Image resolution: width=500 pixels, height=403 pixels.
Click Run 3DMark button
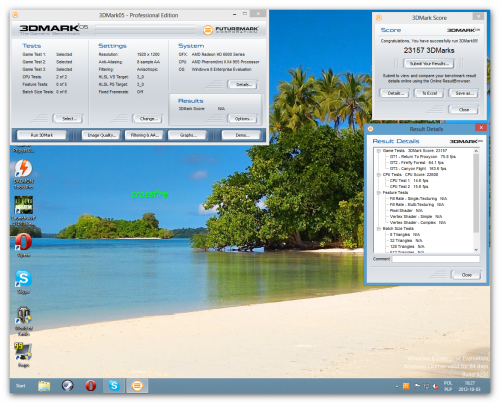click(42, 135)
